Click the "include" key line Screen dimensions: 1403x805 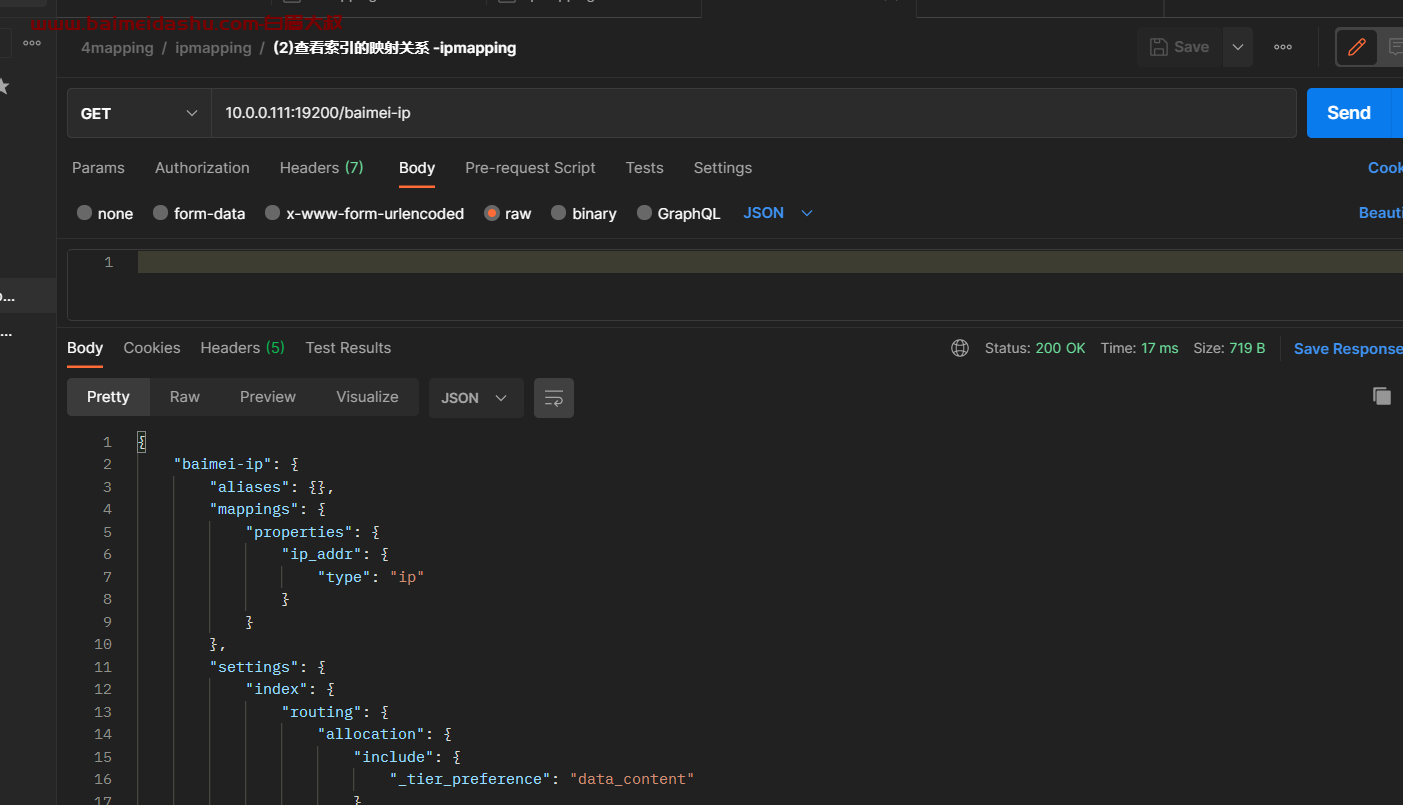coord(394,757)
